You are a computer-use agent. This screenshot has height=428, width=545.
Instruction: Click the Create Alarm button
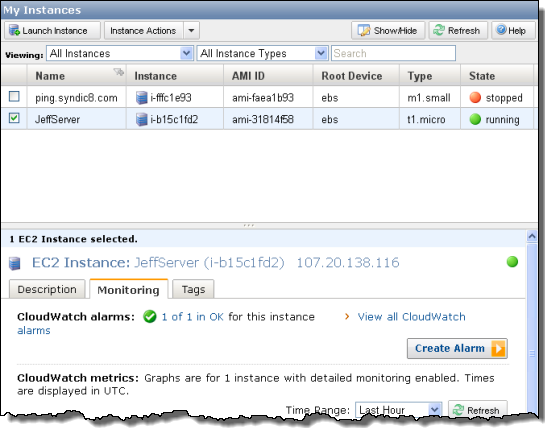(457, 348)
